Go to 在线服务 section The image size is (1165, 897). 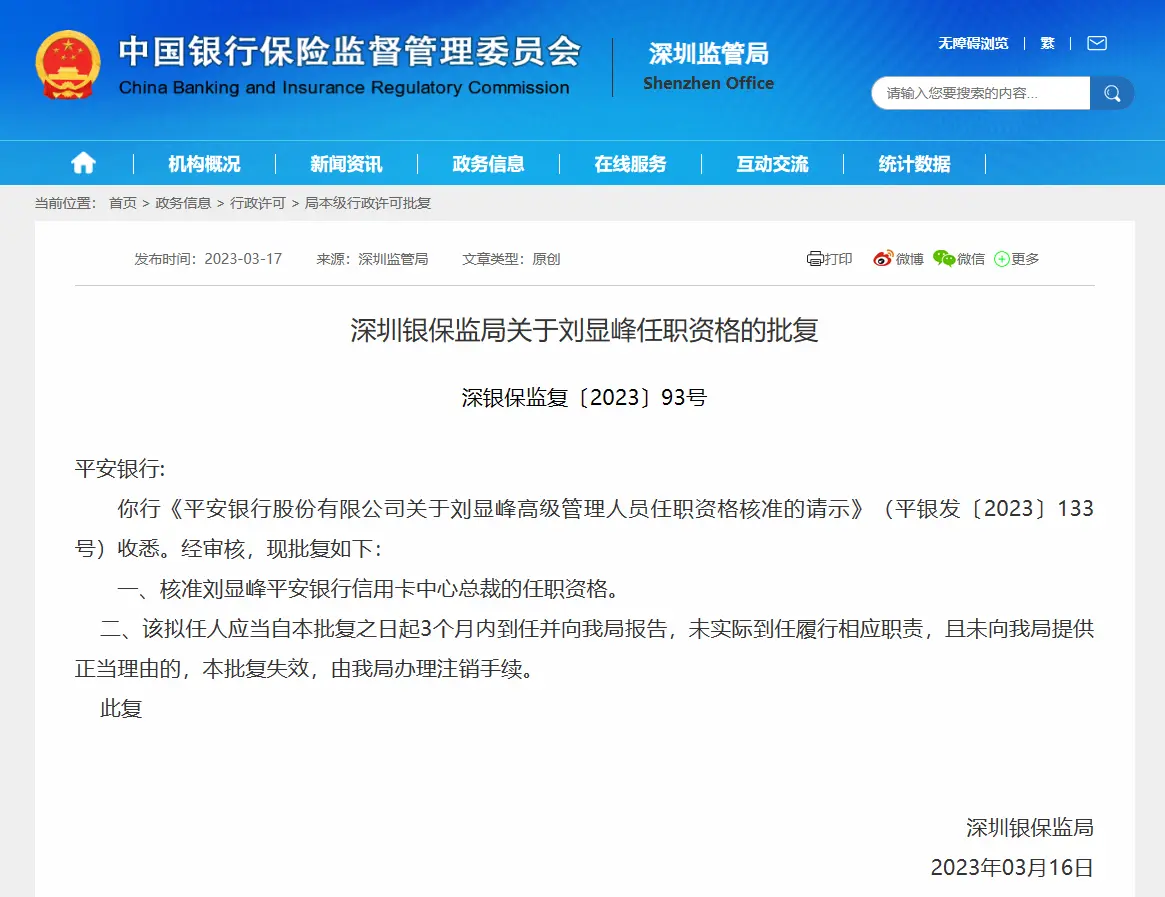click(x=630, y=164)
